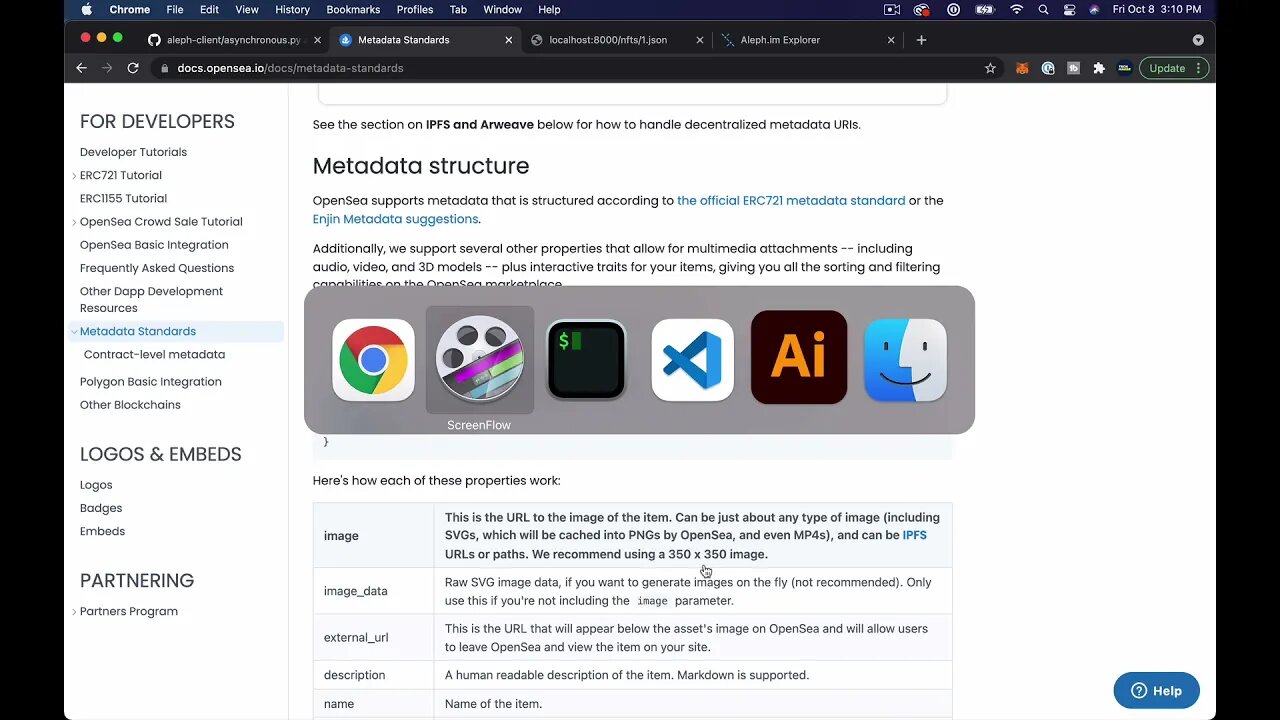
Task: Click the image_data table cell
Action: (373, 591)
